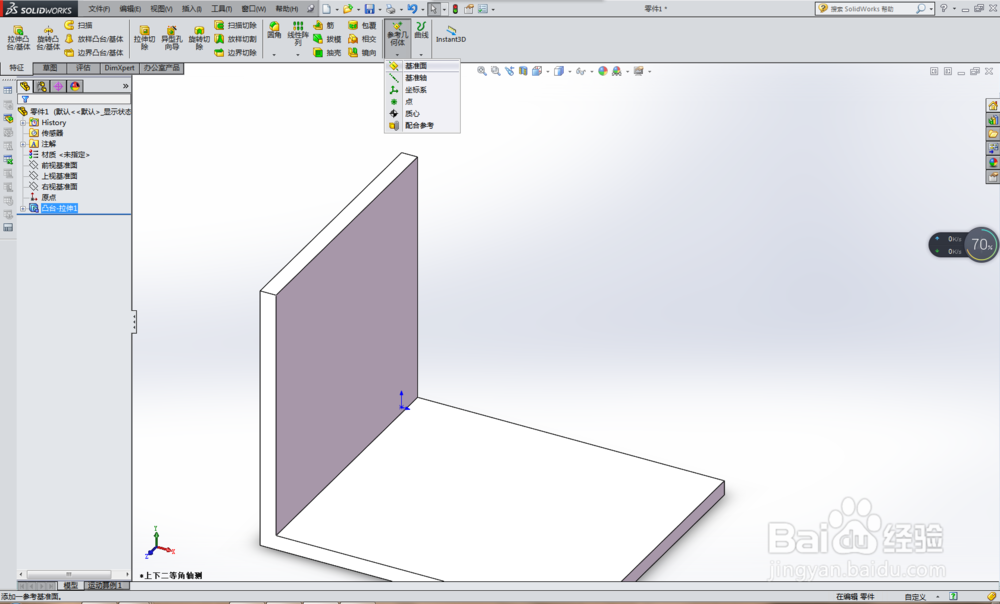This screenshot has height=604, width=1000.
Task: Open the 视图(V) menu
Action: (x=161, y=9)
